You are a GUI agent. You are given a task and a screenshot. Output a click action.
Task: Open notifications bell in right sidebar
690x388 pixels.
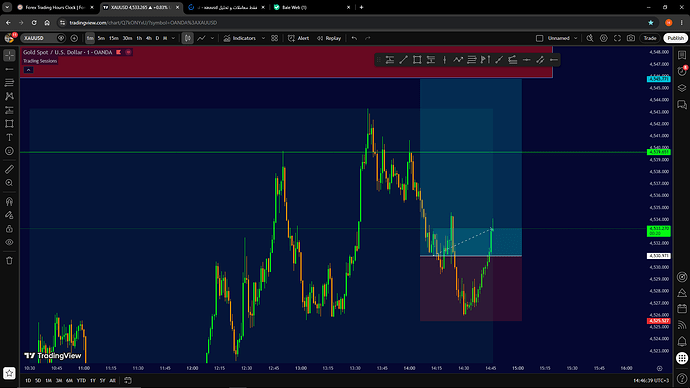pos(682,341)
